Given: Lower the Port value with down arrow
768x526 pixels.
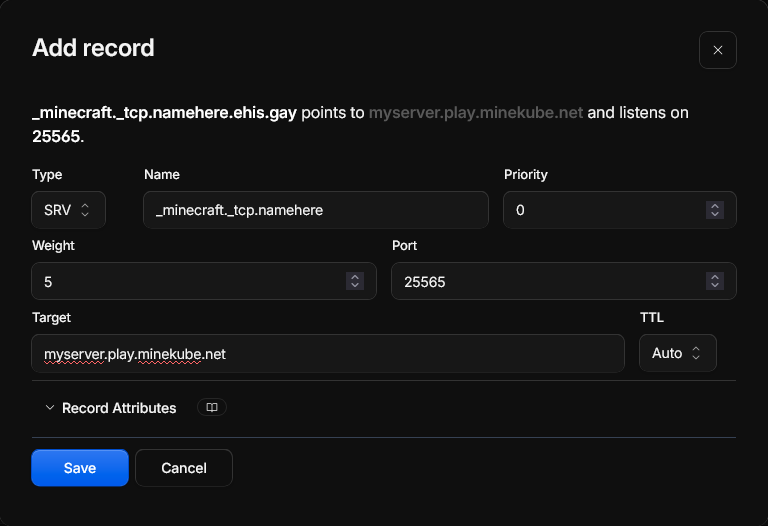Looking at the screenshot, I should pos(715,286).
